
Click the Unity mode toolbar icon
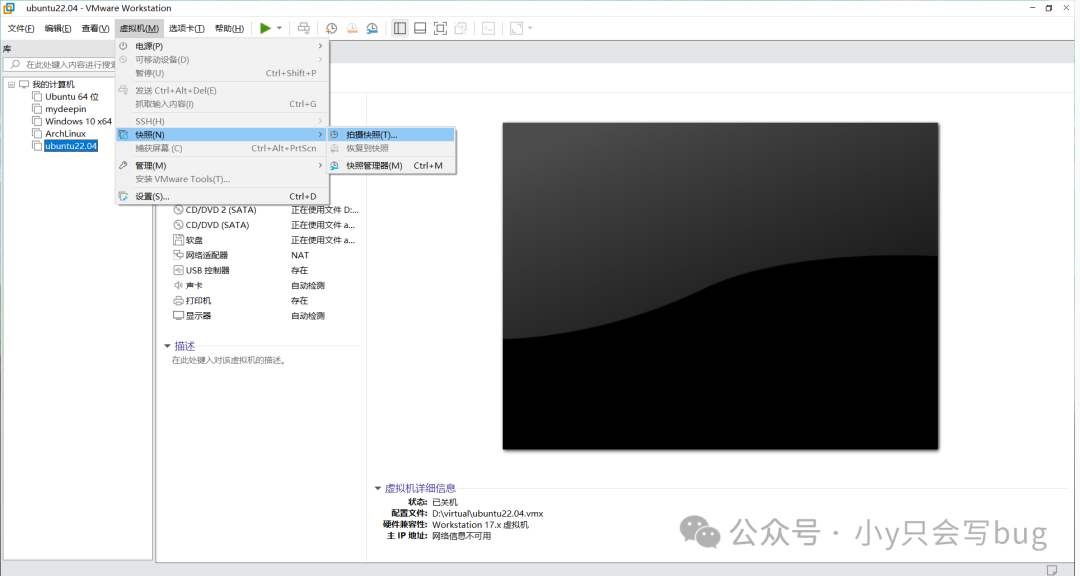(462, 28)
